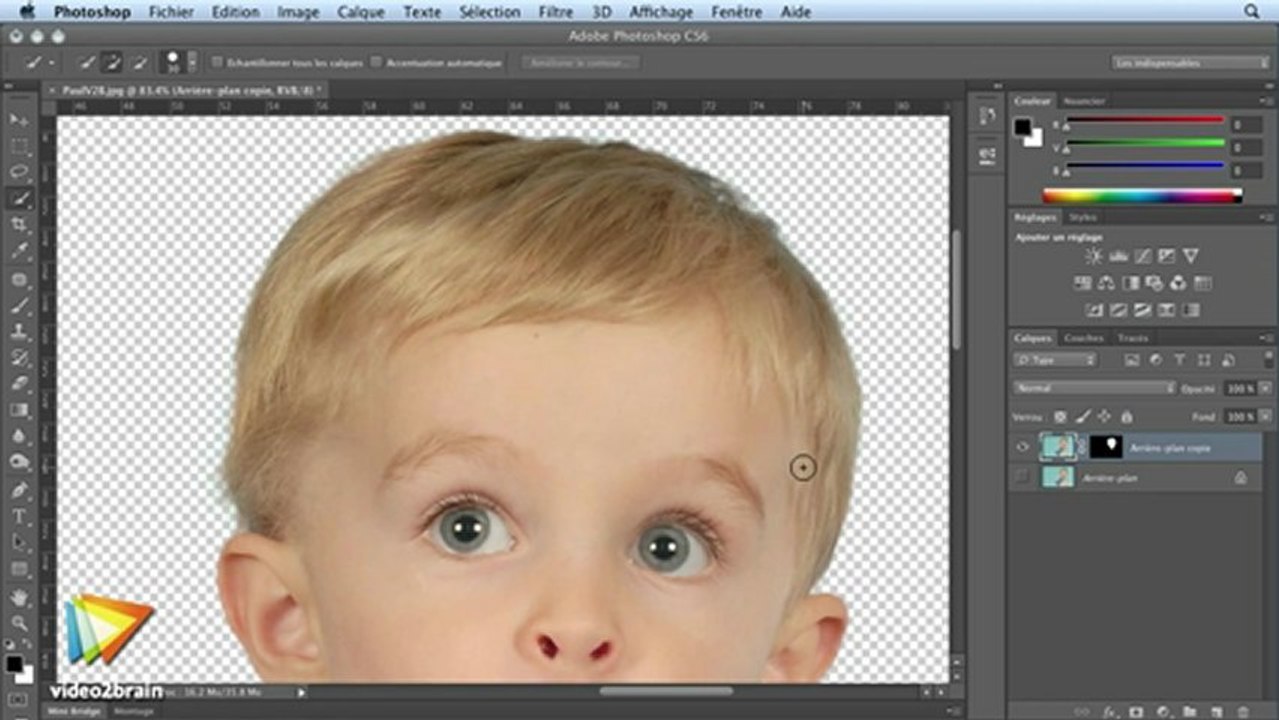
Task: Open the Sélection menu
Action: tap(490, 12)
